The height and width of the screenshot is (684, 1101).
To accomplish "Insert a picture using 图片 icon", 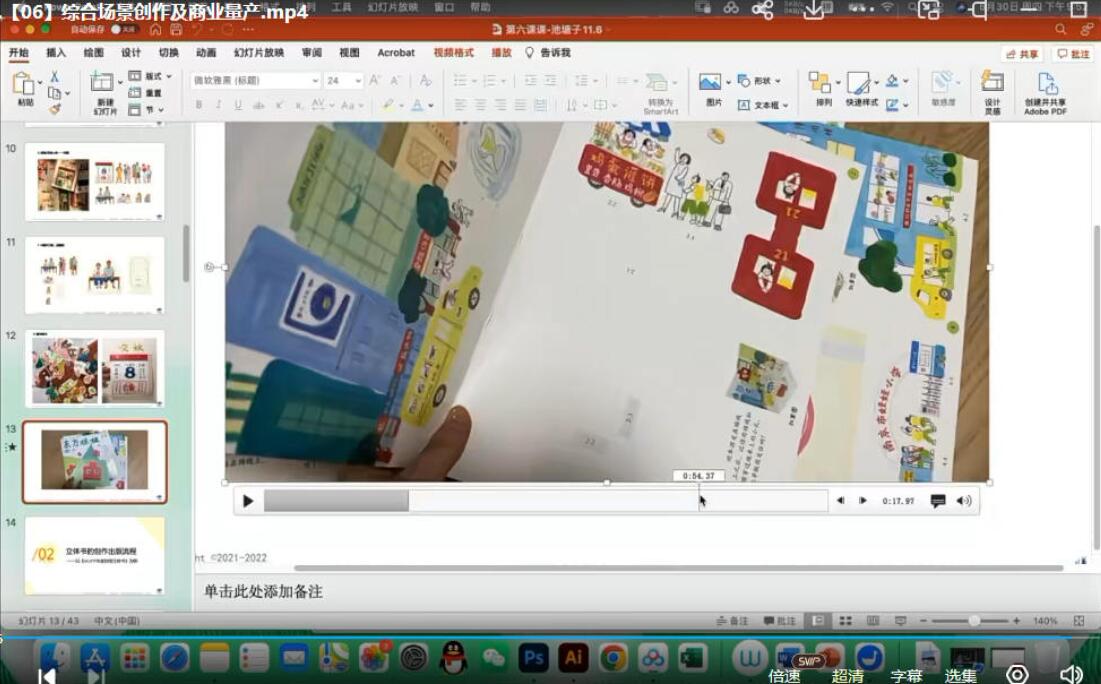I will 710,83.
